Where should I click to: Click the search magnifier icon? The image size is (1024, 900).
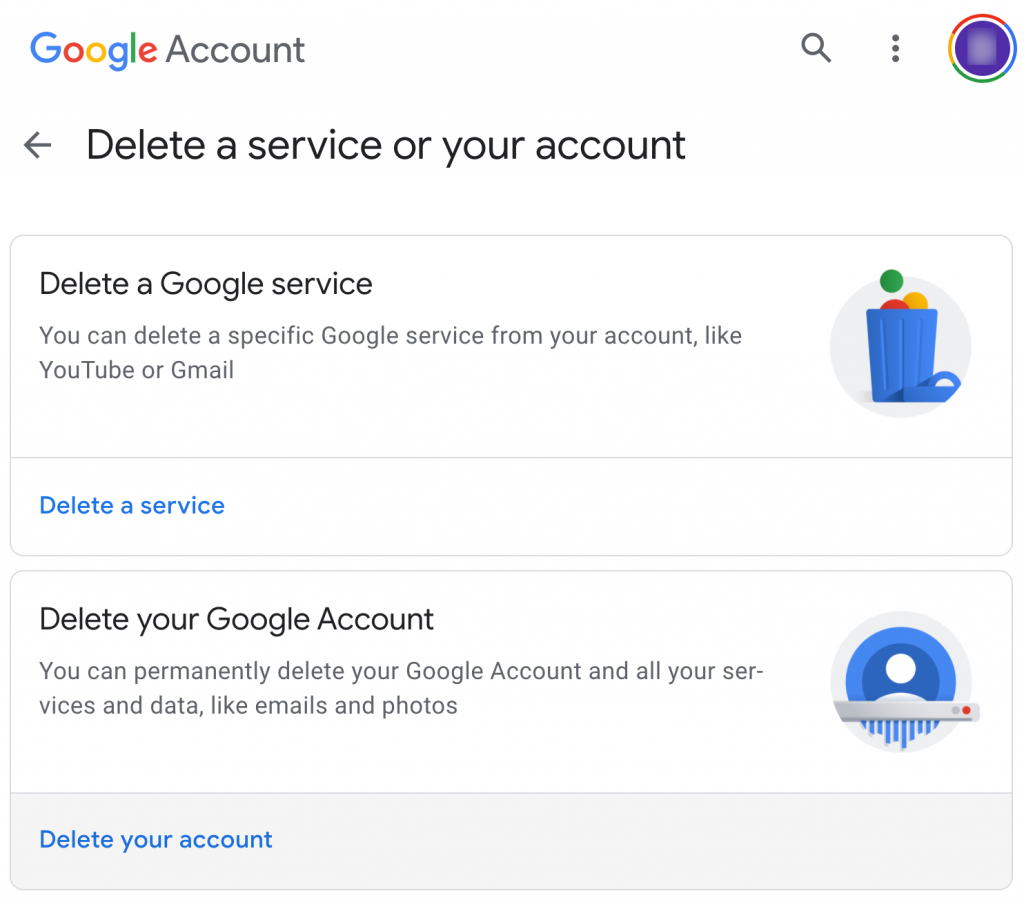pyautogui.click(x=816, y=48)
